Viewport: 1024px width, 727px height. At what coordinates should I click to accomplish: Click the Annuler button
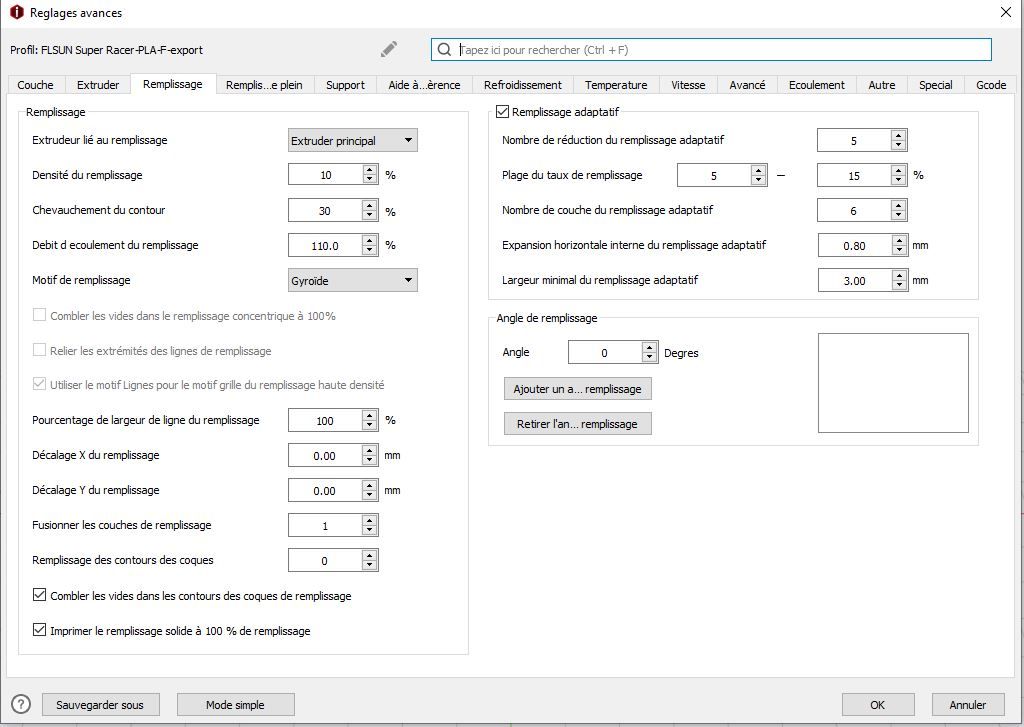[x=967, y=705]
